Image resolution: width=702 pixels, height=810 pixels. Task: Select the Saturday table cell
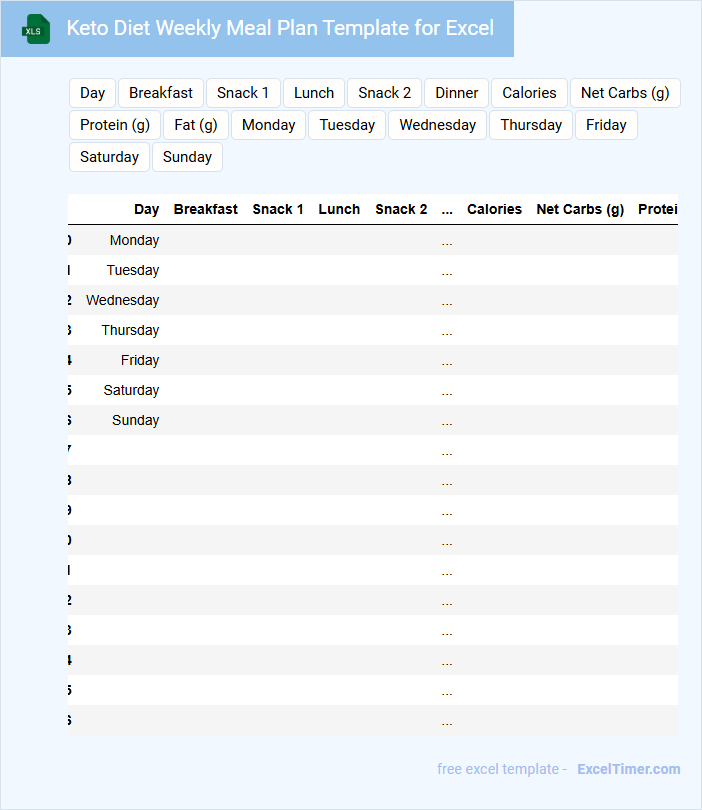tap(131, 390)
